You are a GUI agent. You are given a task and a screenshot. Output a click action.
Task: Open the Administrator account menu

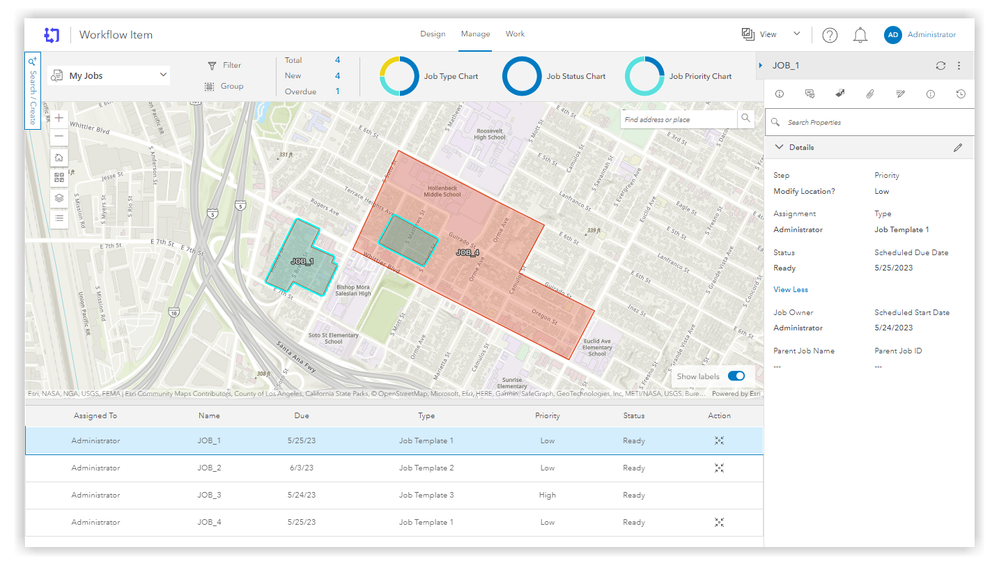920,34
